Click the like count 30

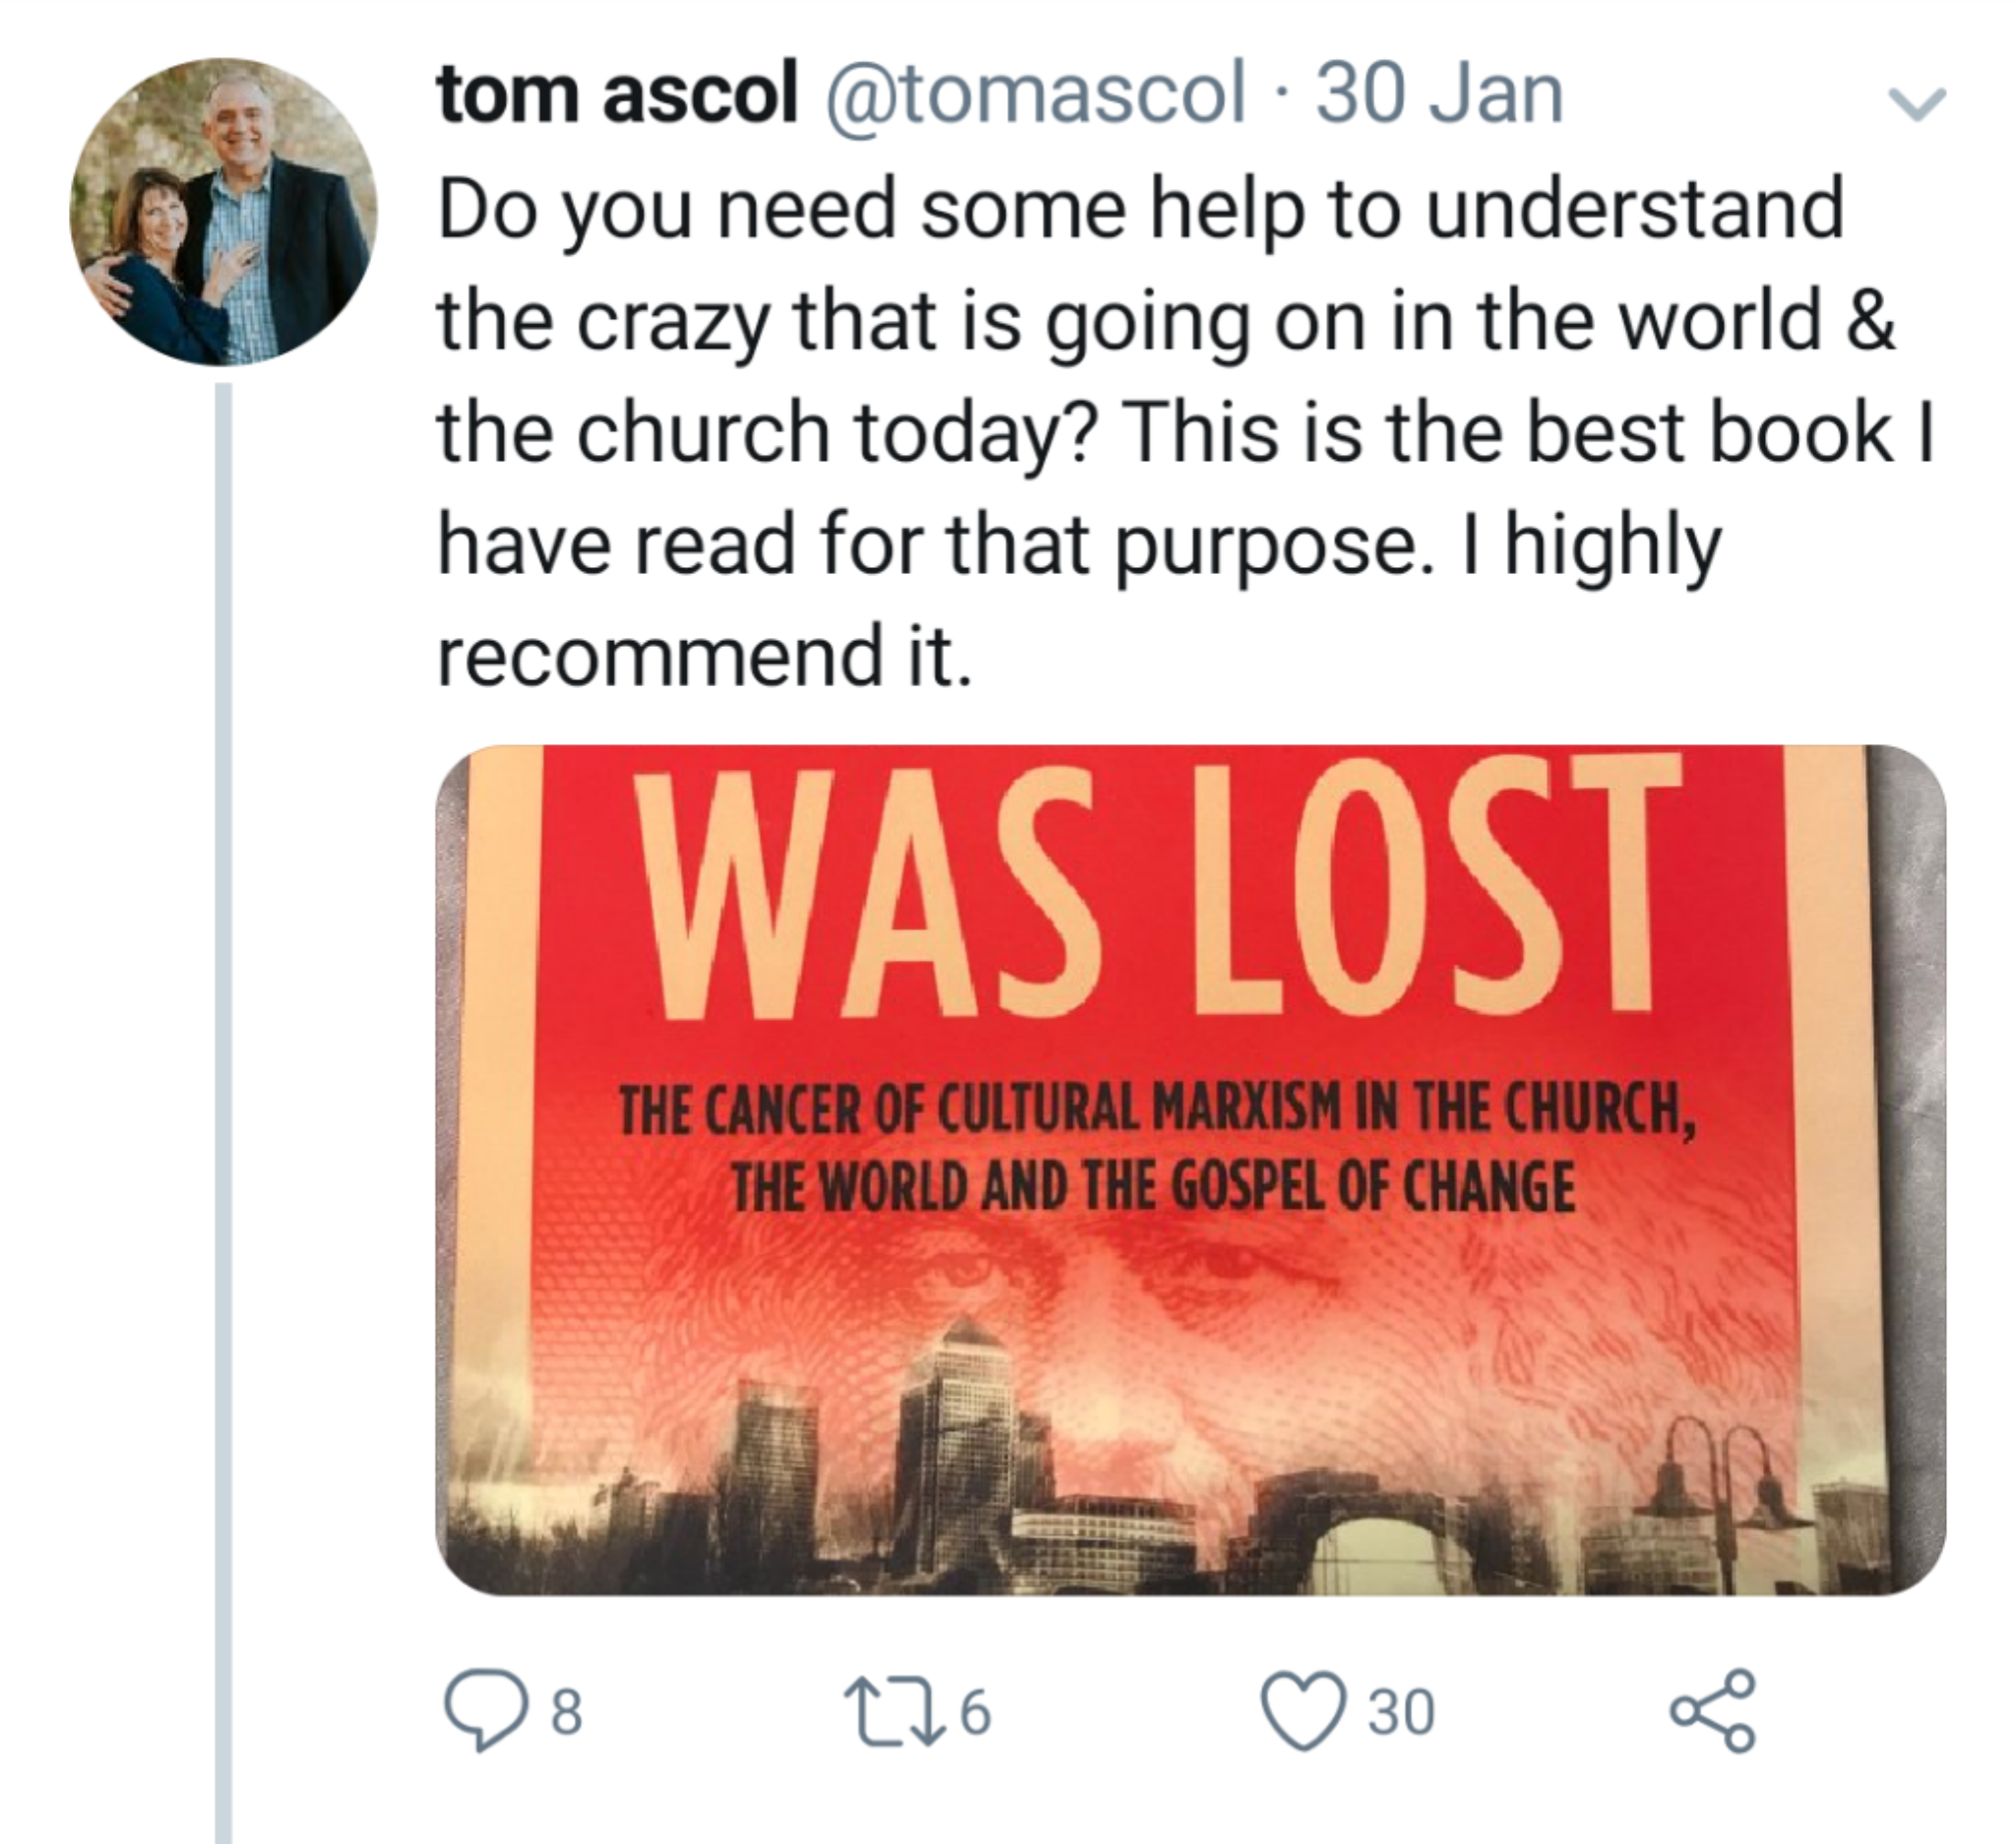(x=1402, y=1712)
